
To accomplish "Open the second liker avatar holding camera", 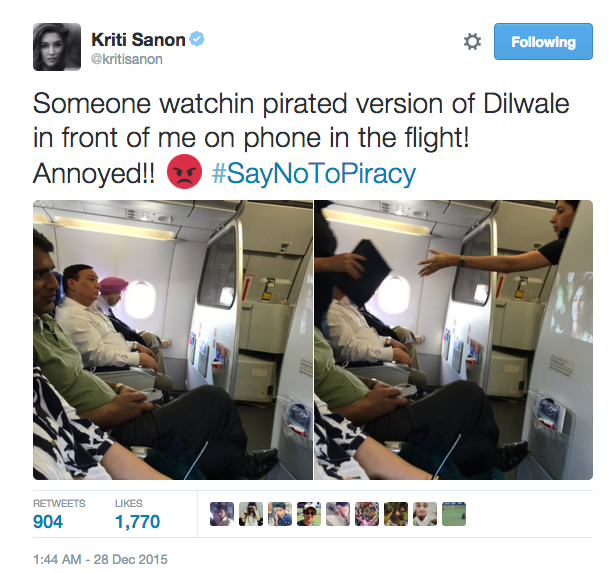I will [251, 514].
